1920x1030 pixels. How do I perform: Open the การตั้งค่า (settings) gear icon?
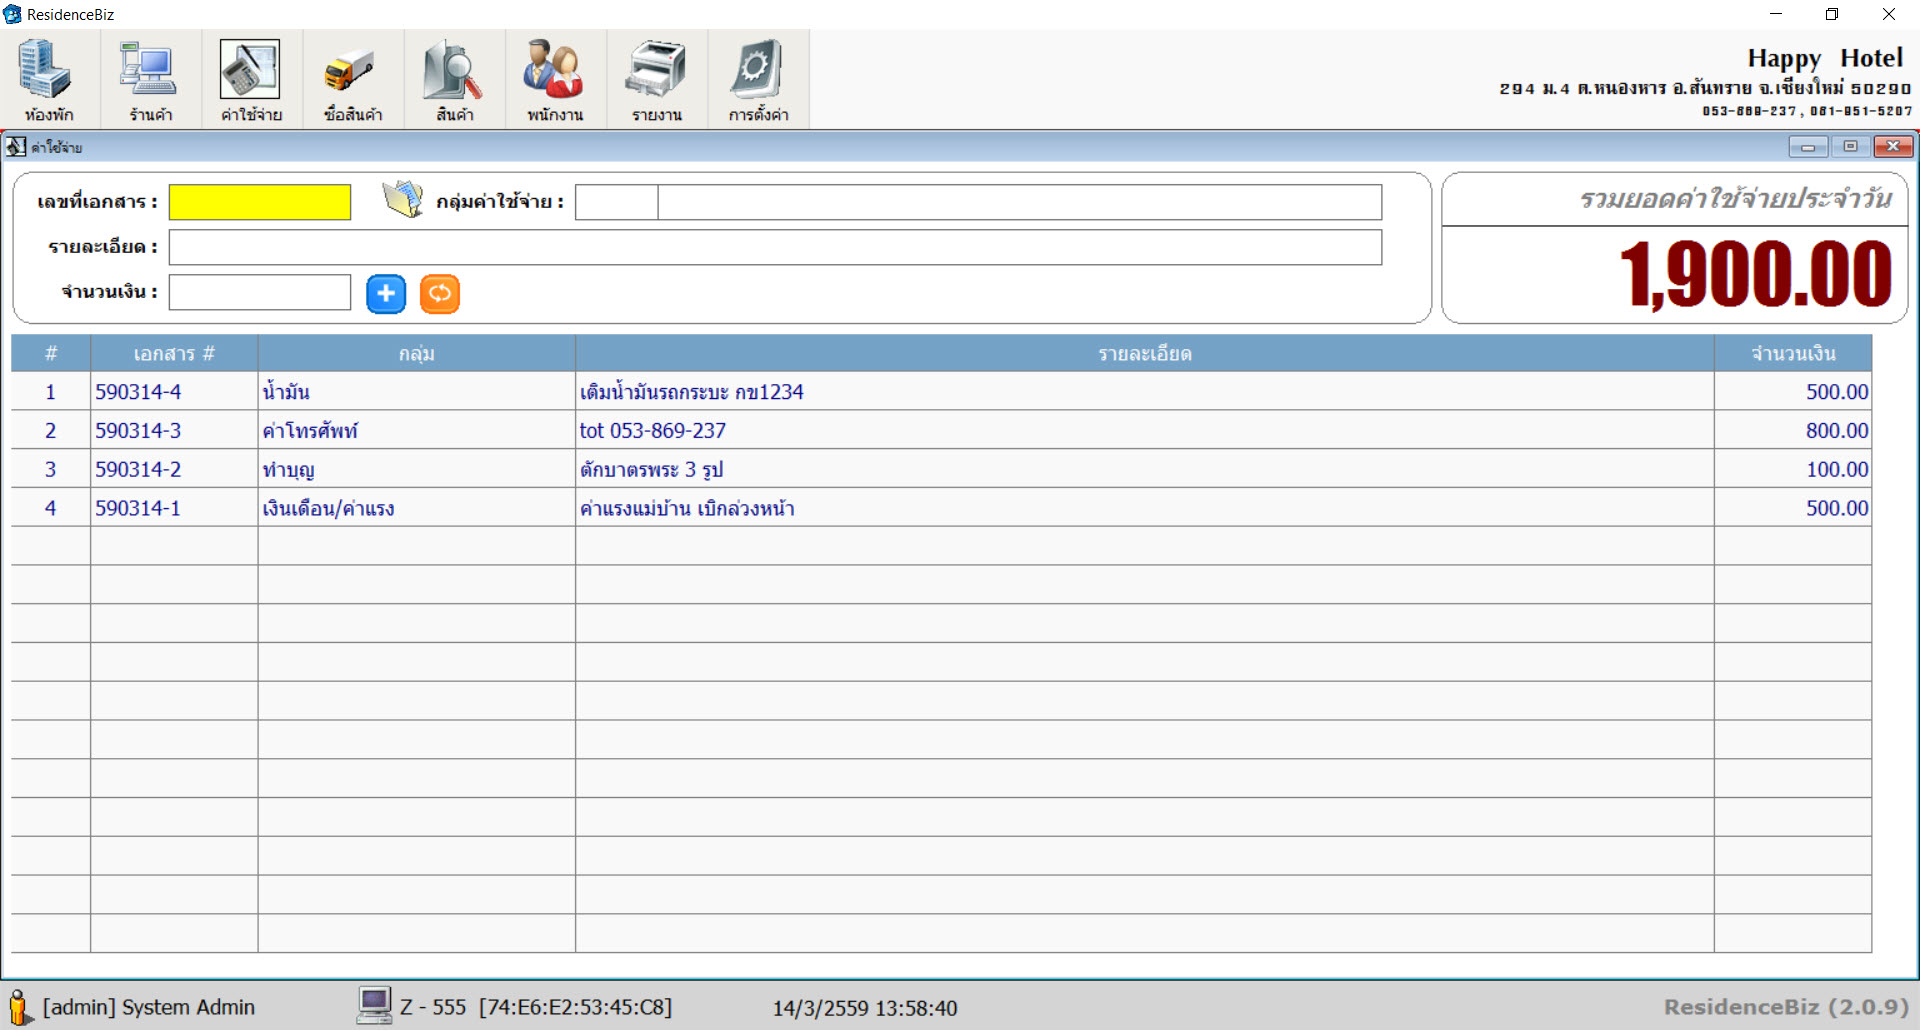click(x=758, y=80)
